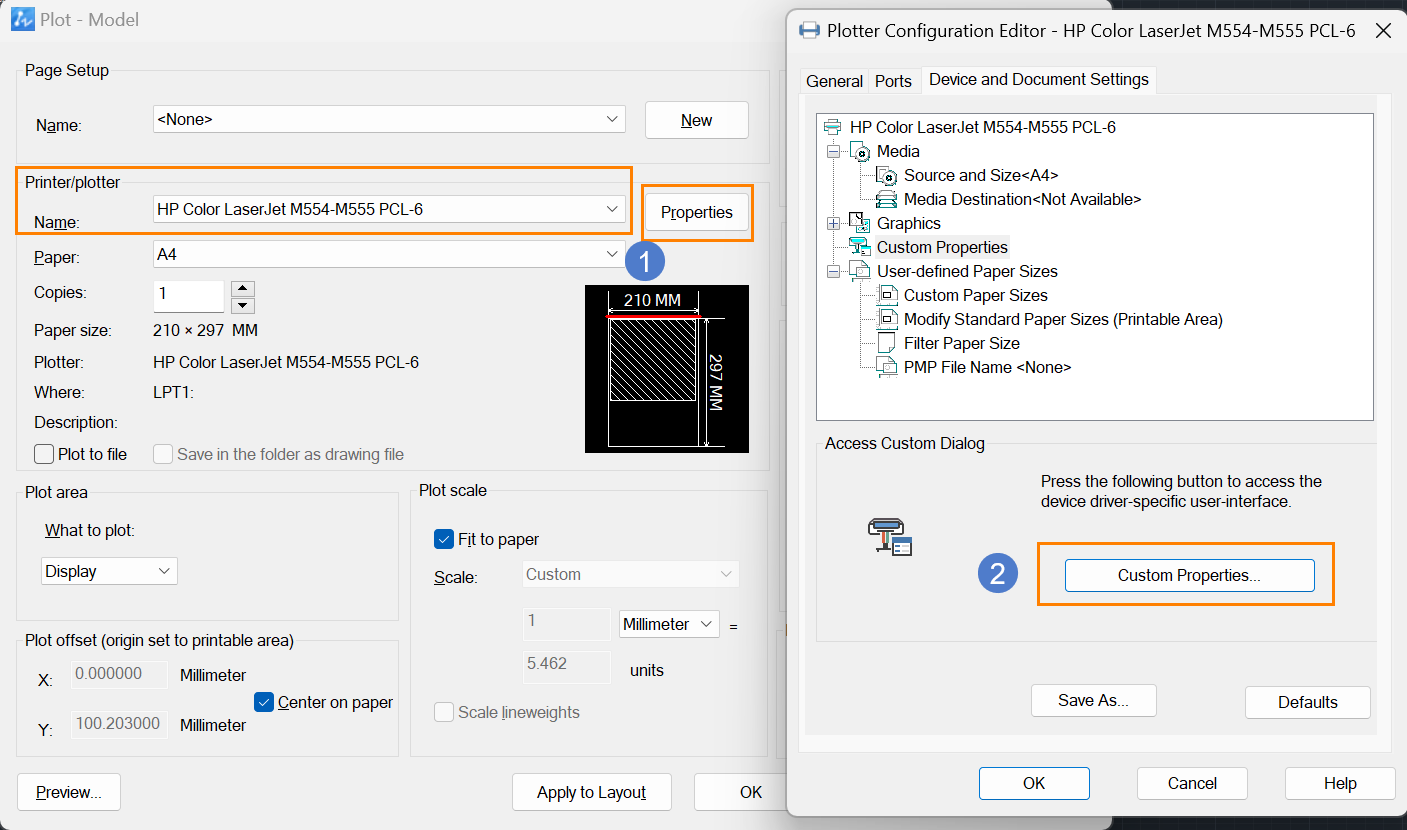Collapse the Media tree node
The width and height of the screenshot is (1407, 830).
[833, 151]
